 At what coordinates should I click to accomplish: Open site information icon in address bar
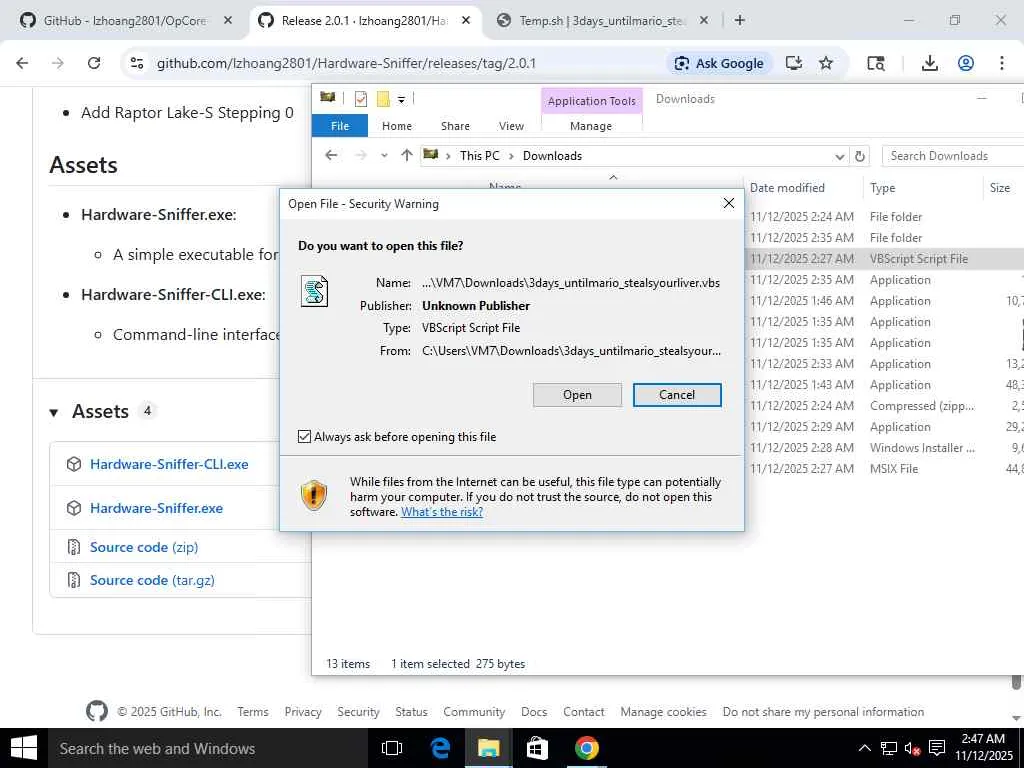point(136,63)
